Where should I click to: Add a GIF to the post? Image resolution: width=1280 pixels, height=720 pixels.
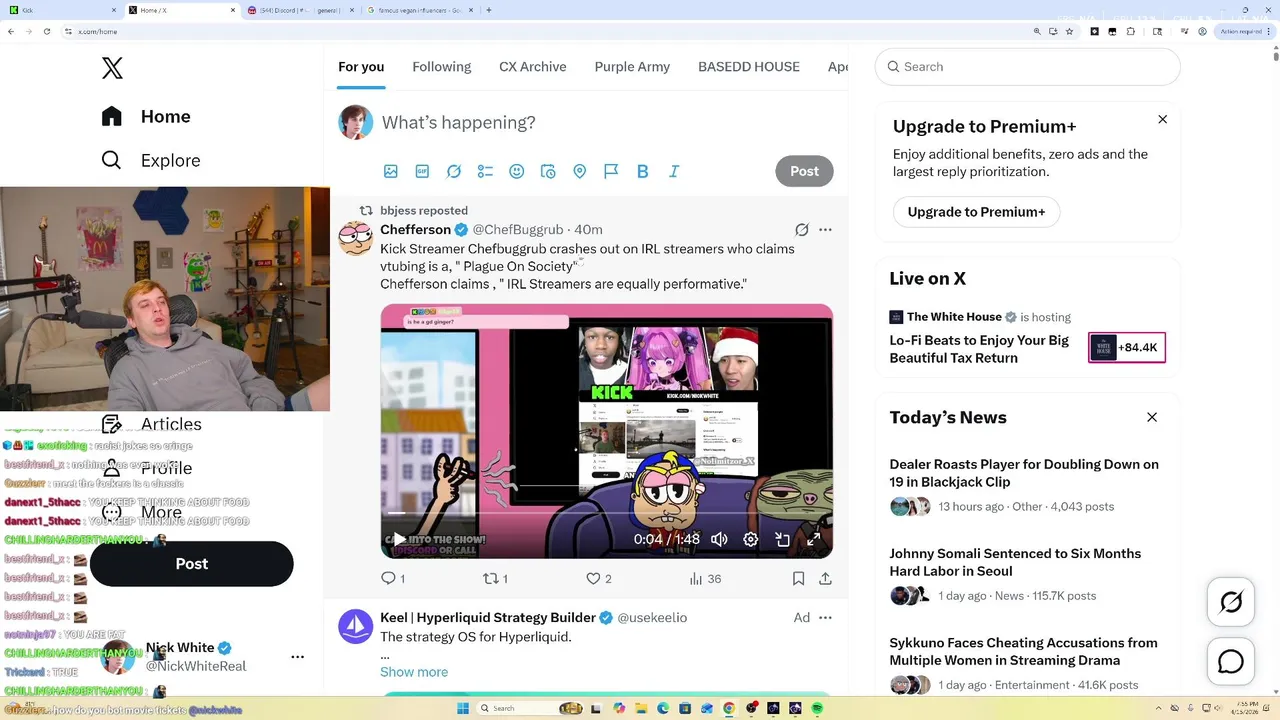tap(422, 171)
